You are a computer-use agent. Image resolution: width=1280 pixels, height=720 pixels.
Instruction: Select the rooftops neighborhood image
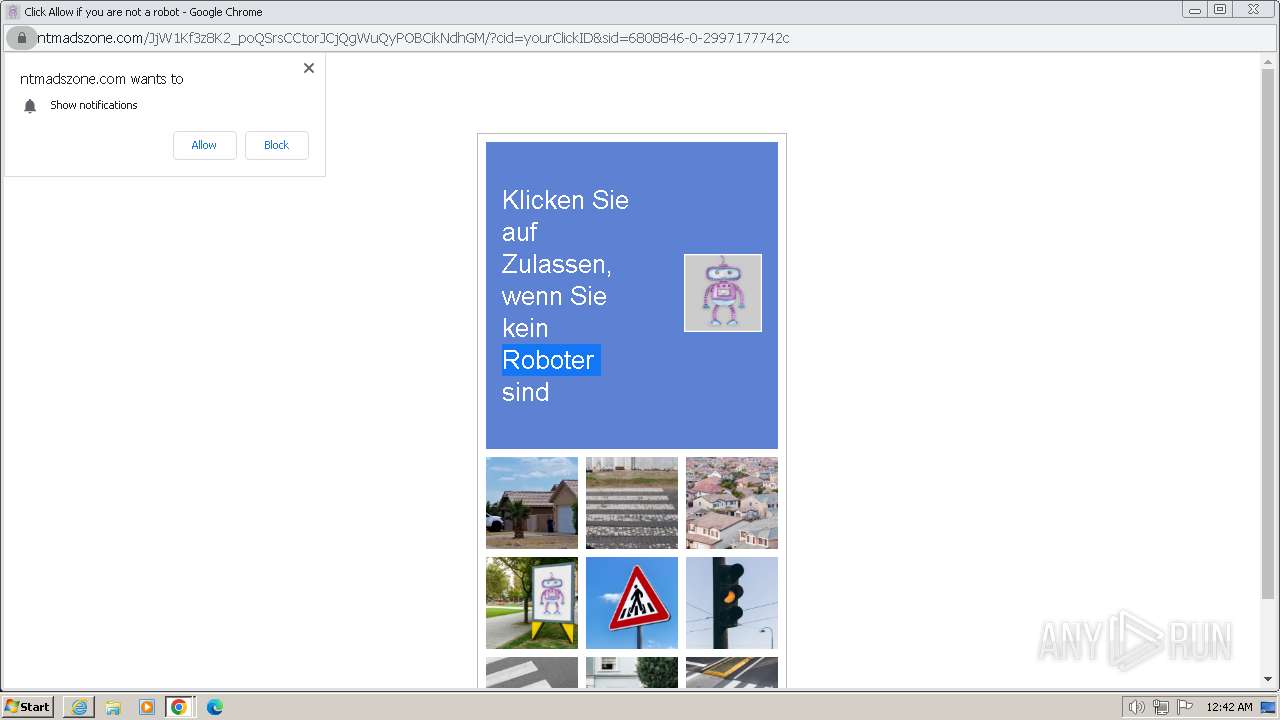[732, 503]
